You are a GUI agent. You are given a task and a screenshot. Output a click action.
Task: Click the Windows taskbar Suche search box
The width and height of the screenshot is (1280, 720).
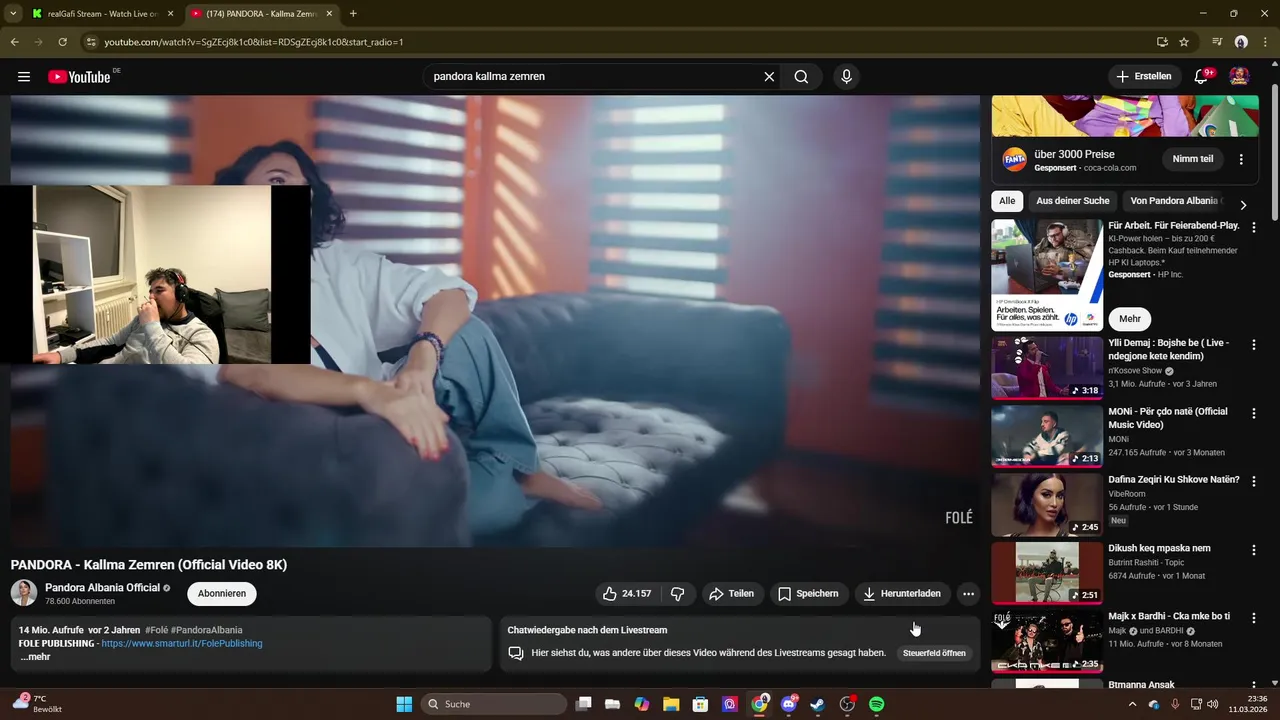(x=494, y=704)
